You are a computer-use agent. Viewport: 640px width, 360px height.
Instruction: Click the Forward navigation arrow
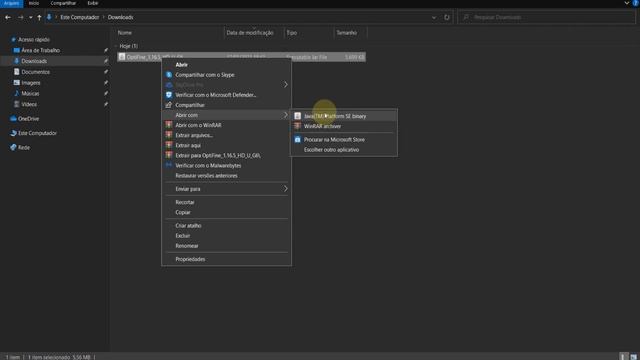[20, 18]
